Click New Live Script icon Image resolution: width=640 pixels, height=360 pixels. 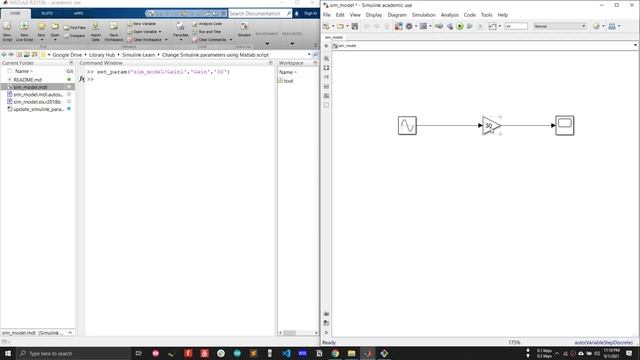pyautogui.click(x=24, y=31)
